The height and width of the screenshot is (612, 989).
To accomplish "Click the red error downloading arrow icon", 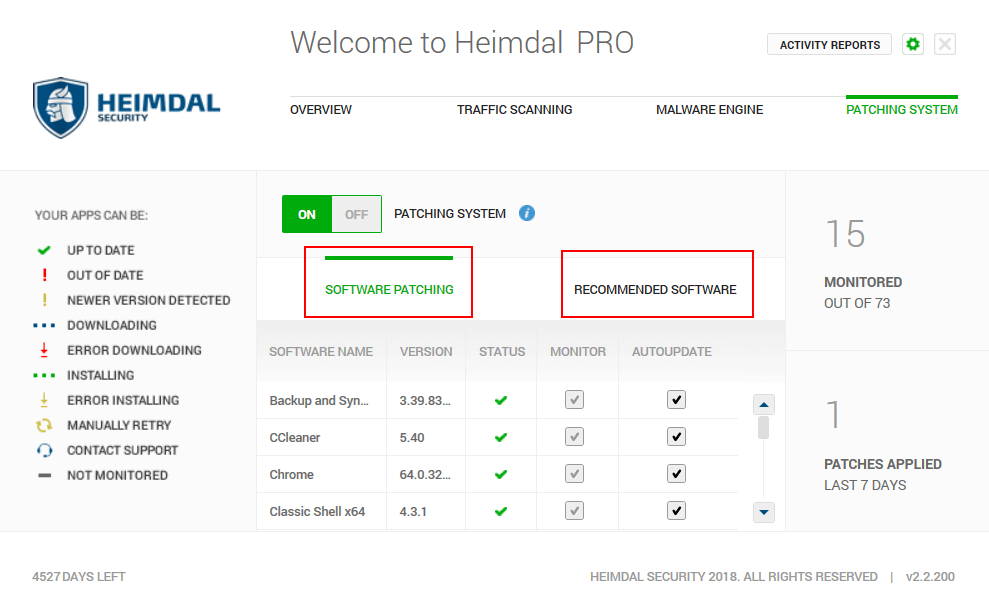I will pyautogui.click(x=44, y=350).
